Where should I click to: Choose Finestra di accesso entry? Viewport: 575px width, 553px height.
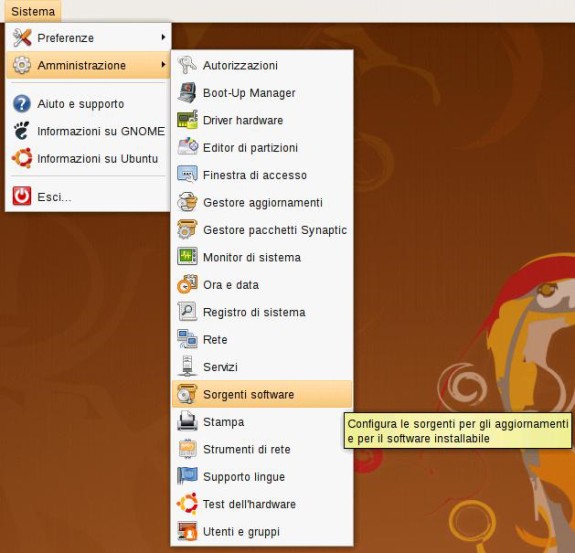(x=262, y=175)
